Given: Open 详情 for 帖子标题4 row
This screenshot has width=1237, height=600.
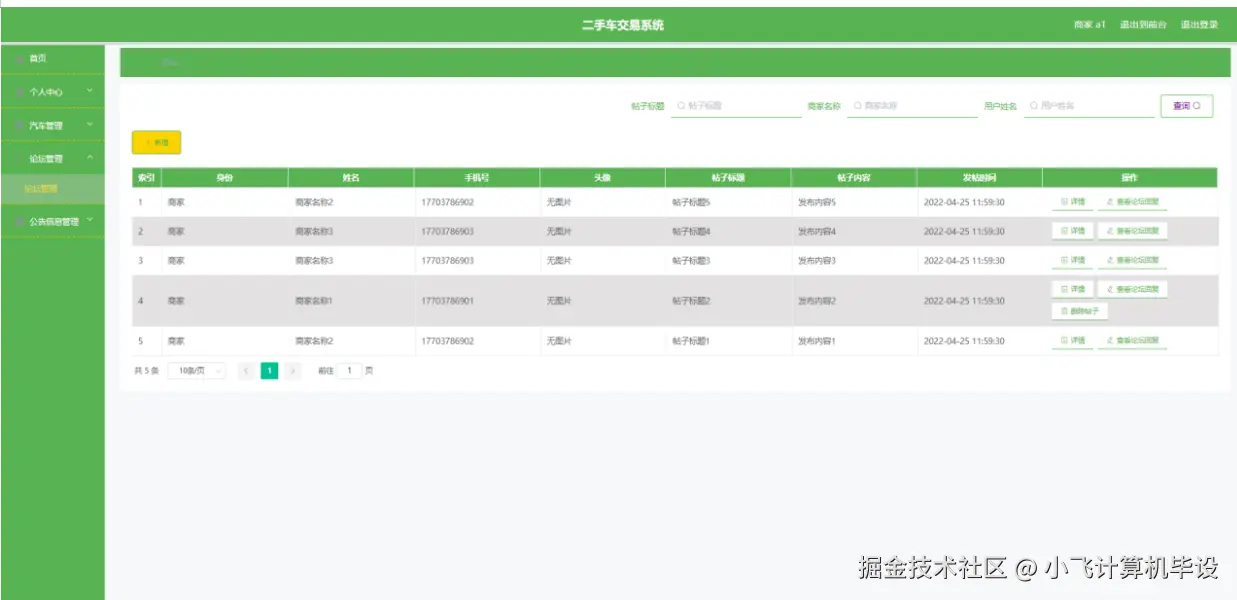Looking at the screenshot, I should pyautogui.click(x=1072, y=231).
